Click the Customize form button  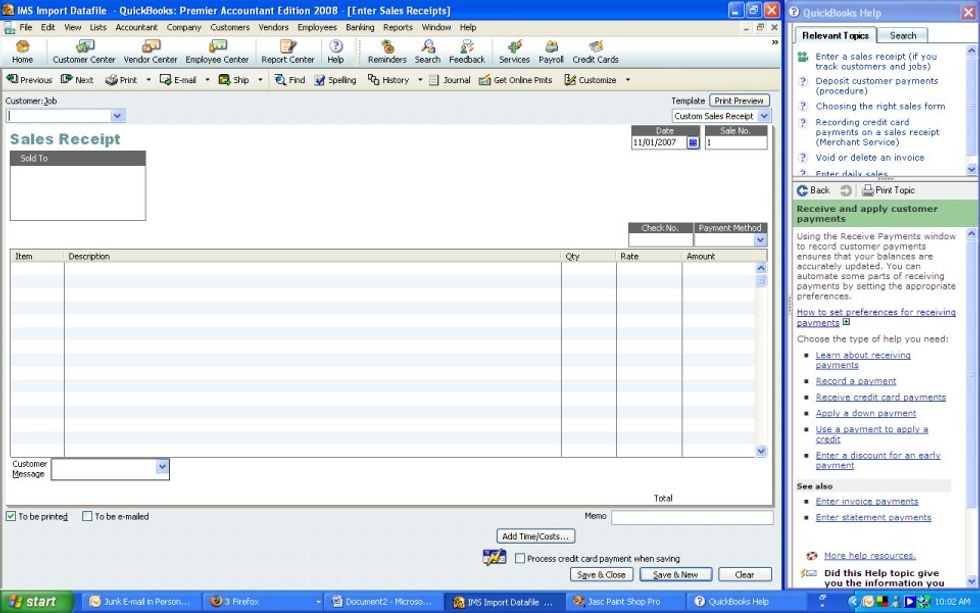[590, 80]
